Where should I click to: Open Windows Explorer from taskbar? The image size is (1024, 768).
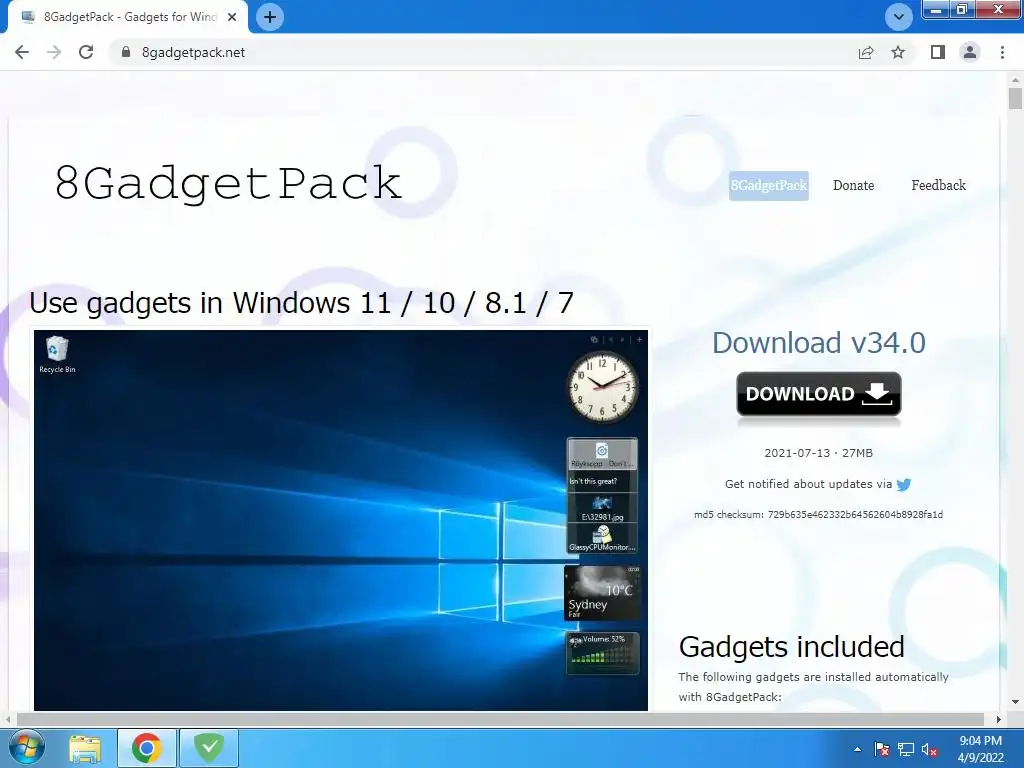pyautogui.click(x=85, y=748)
